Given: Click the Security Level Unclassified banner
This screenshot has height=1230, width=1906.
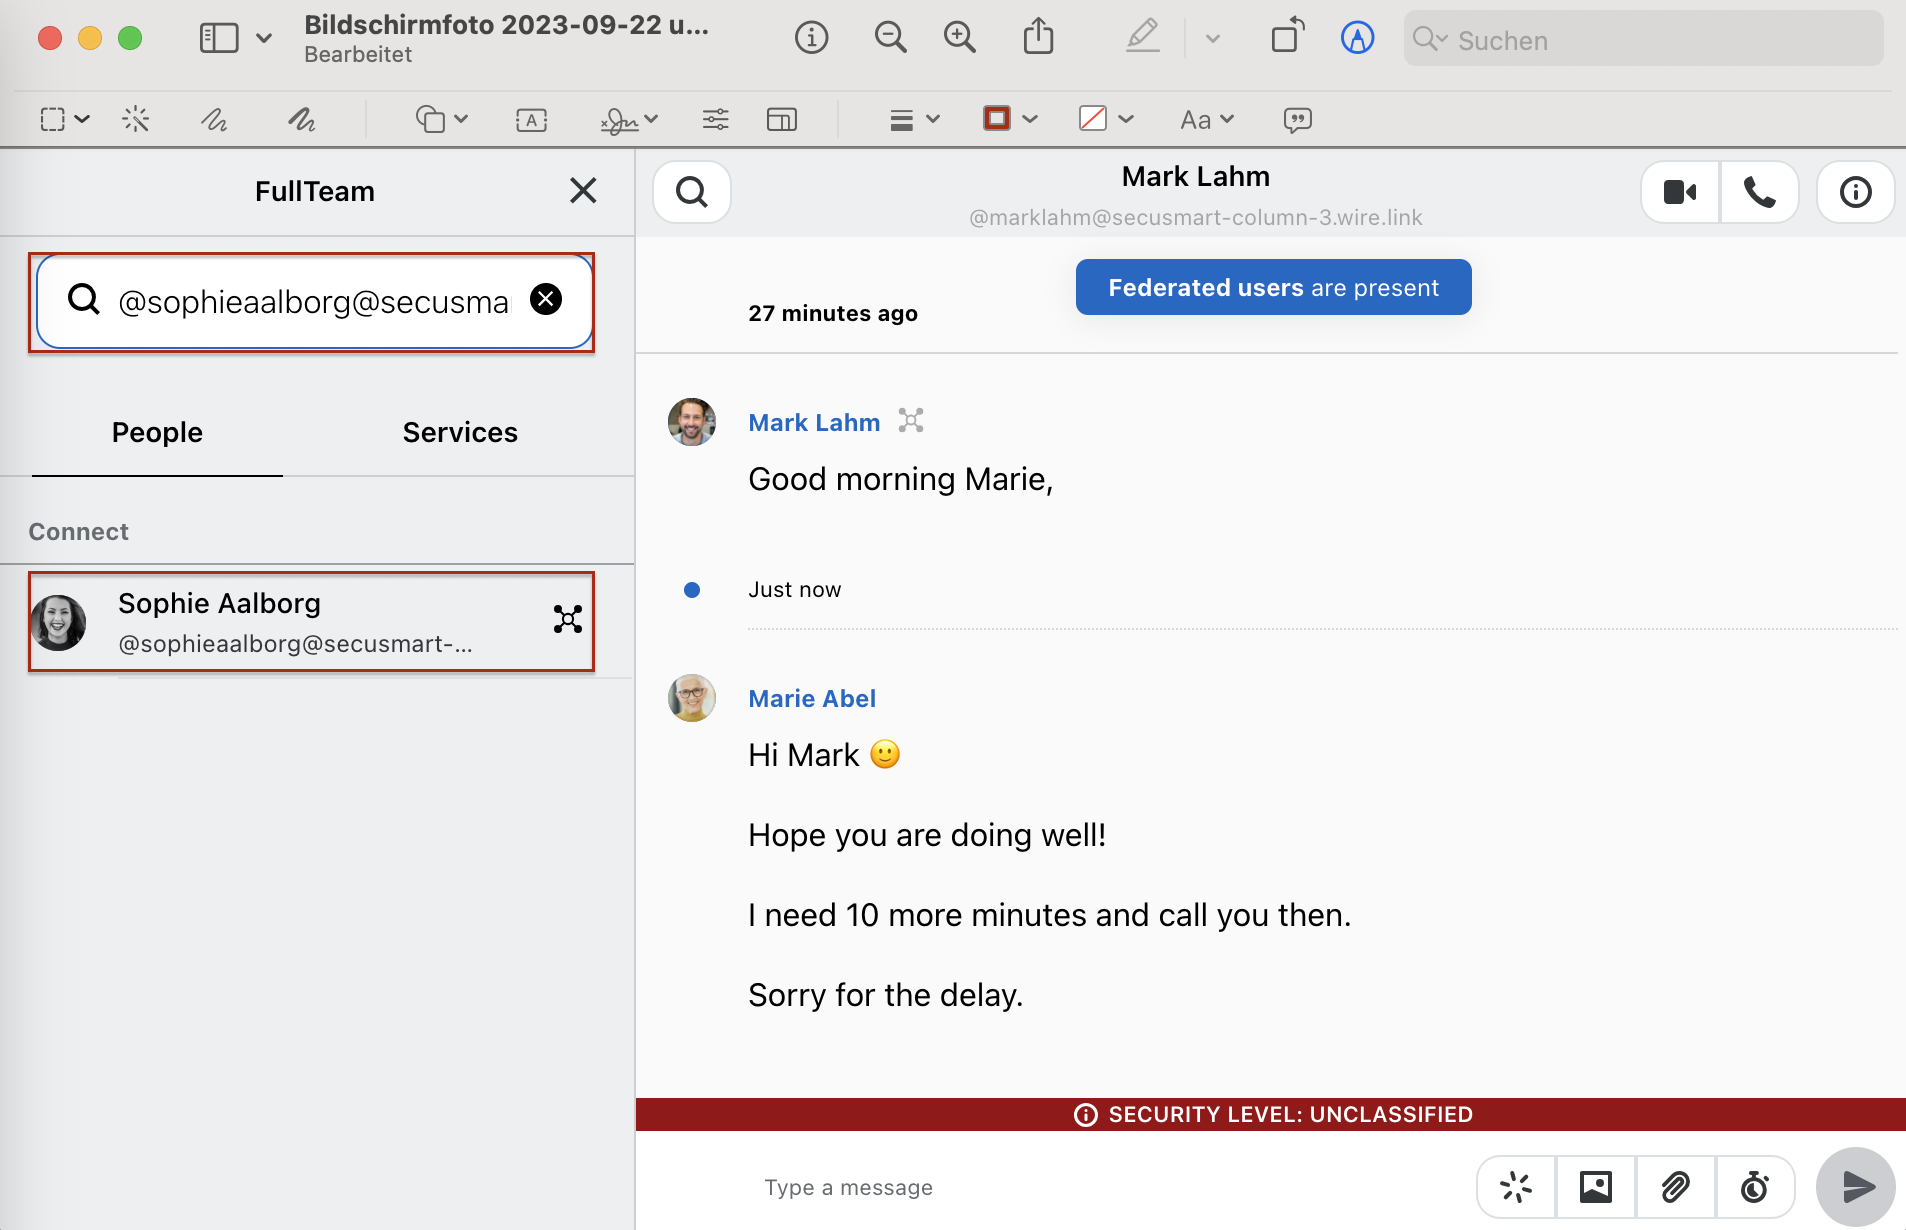Looking at the screenshot, I should pyautogui.click(x=1271, y=1114).
